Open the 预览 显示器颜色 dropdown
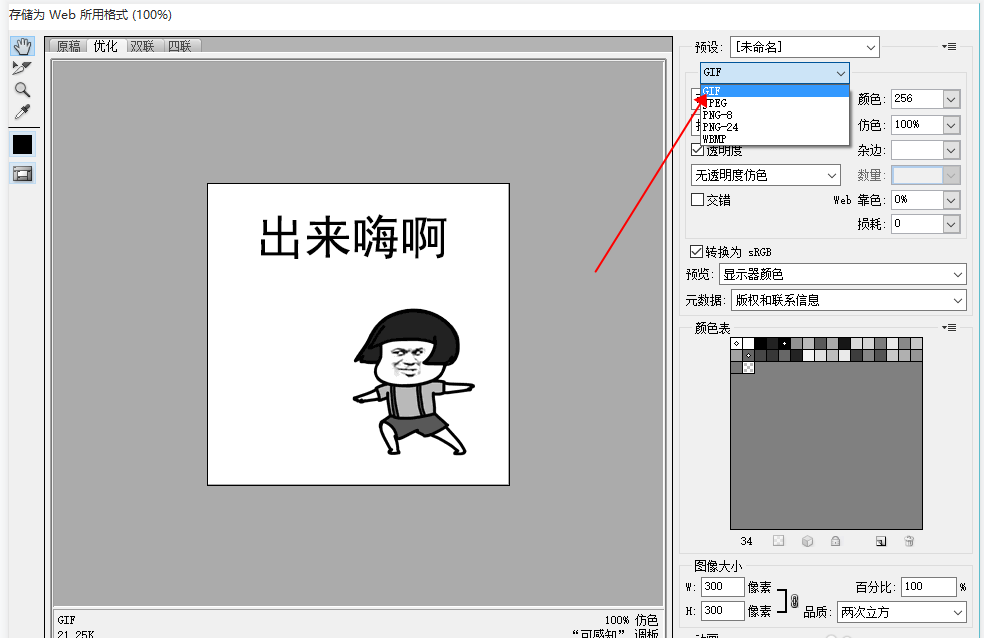984x638 pixels. (843, 274)
